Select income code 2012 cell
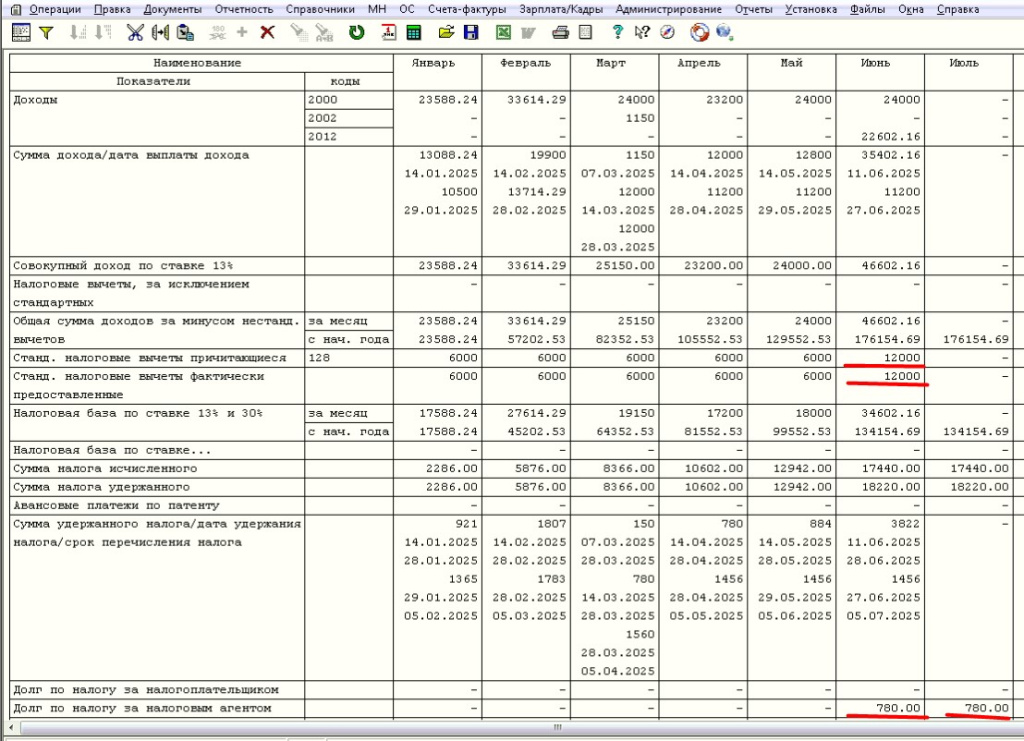 [349, 136]
